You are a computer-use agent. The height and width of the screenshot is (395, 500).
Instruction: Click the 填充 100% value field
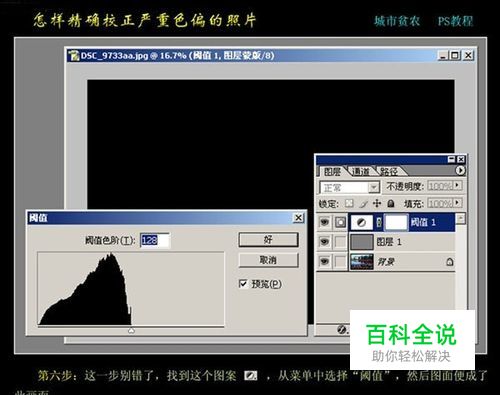[440, 203]
